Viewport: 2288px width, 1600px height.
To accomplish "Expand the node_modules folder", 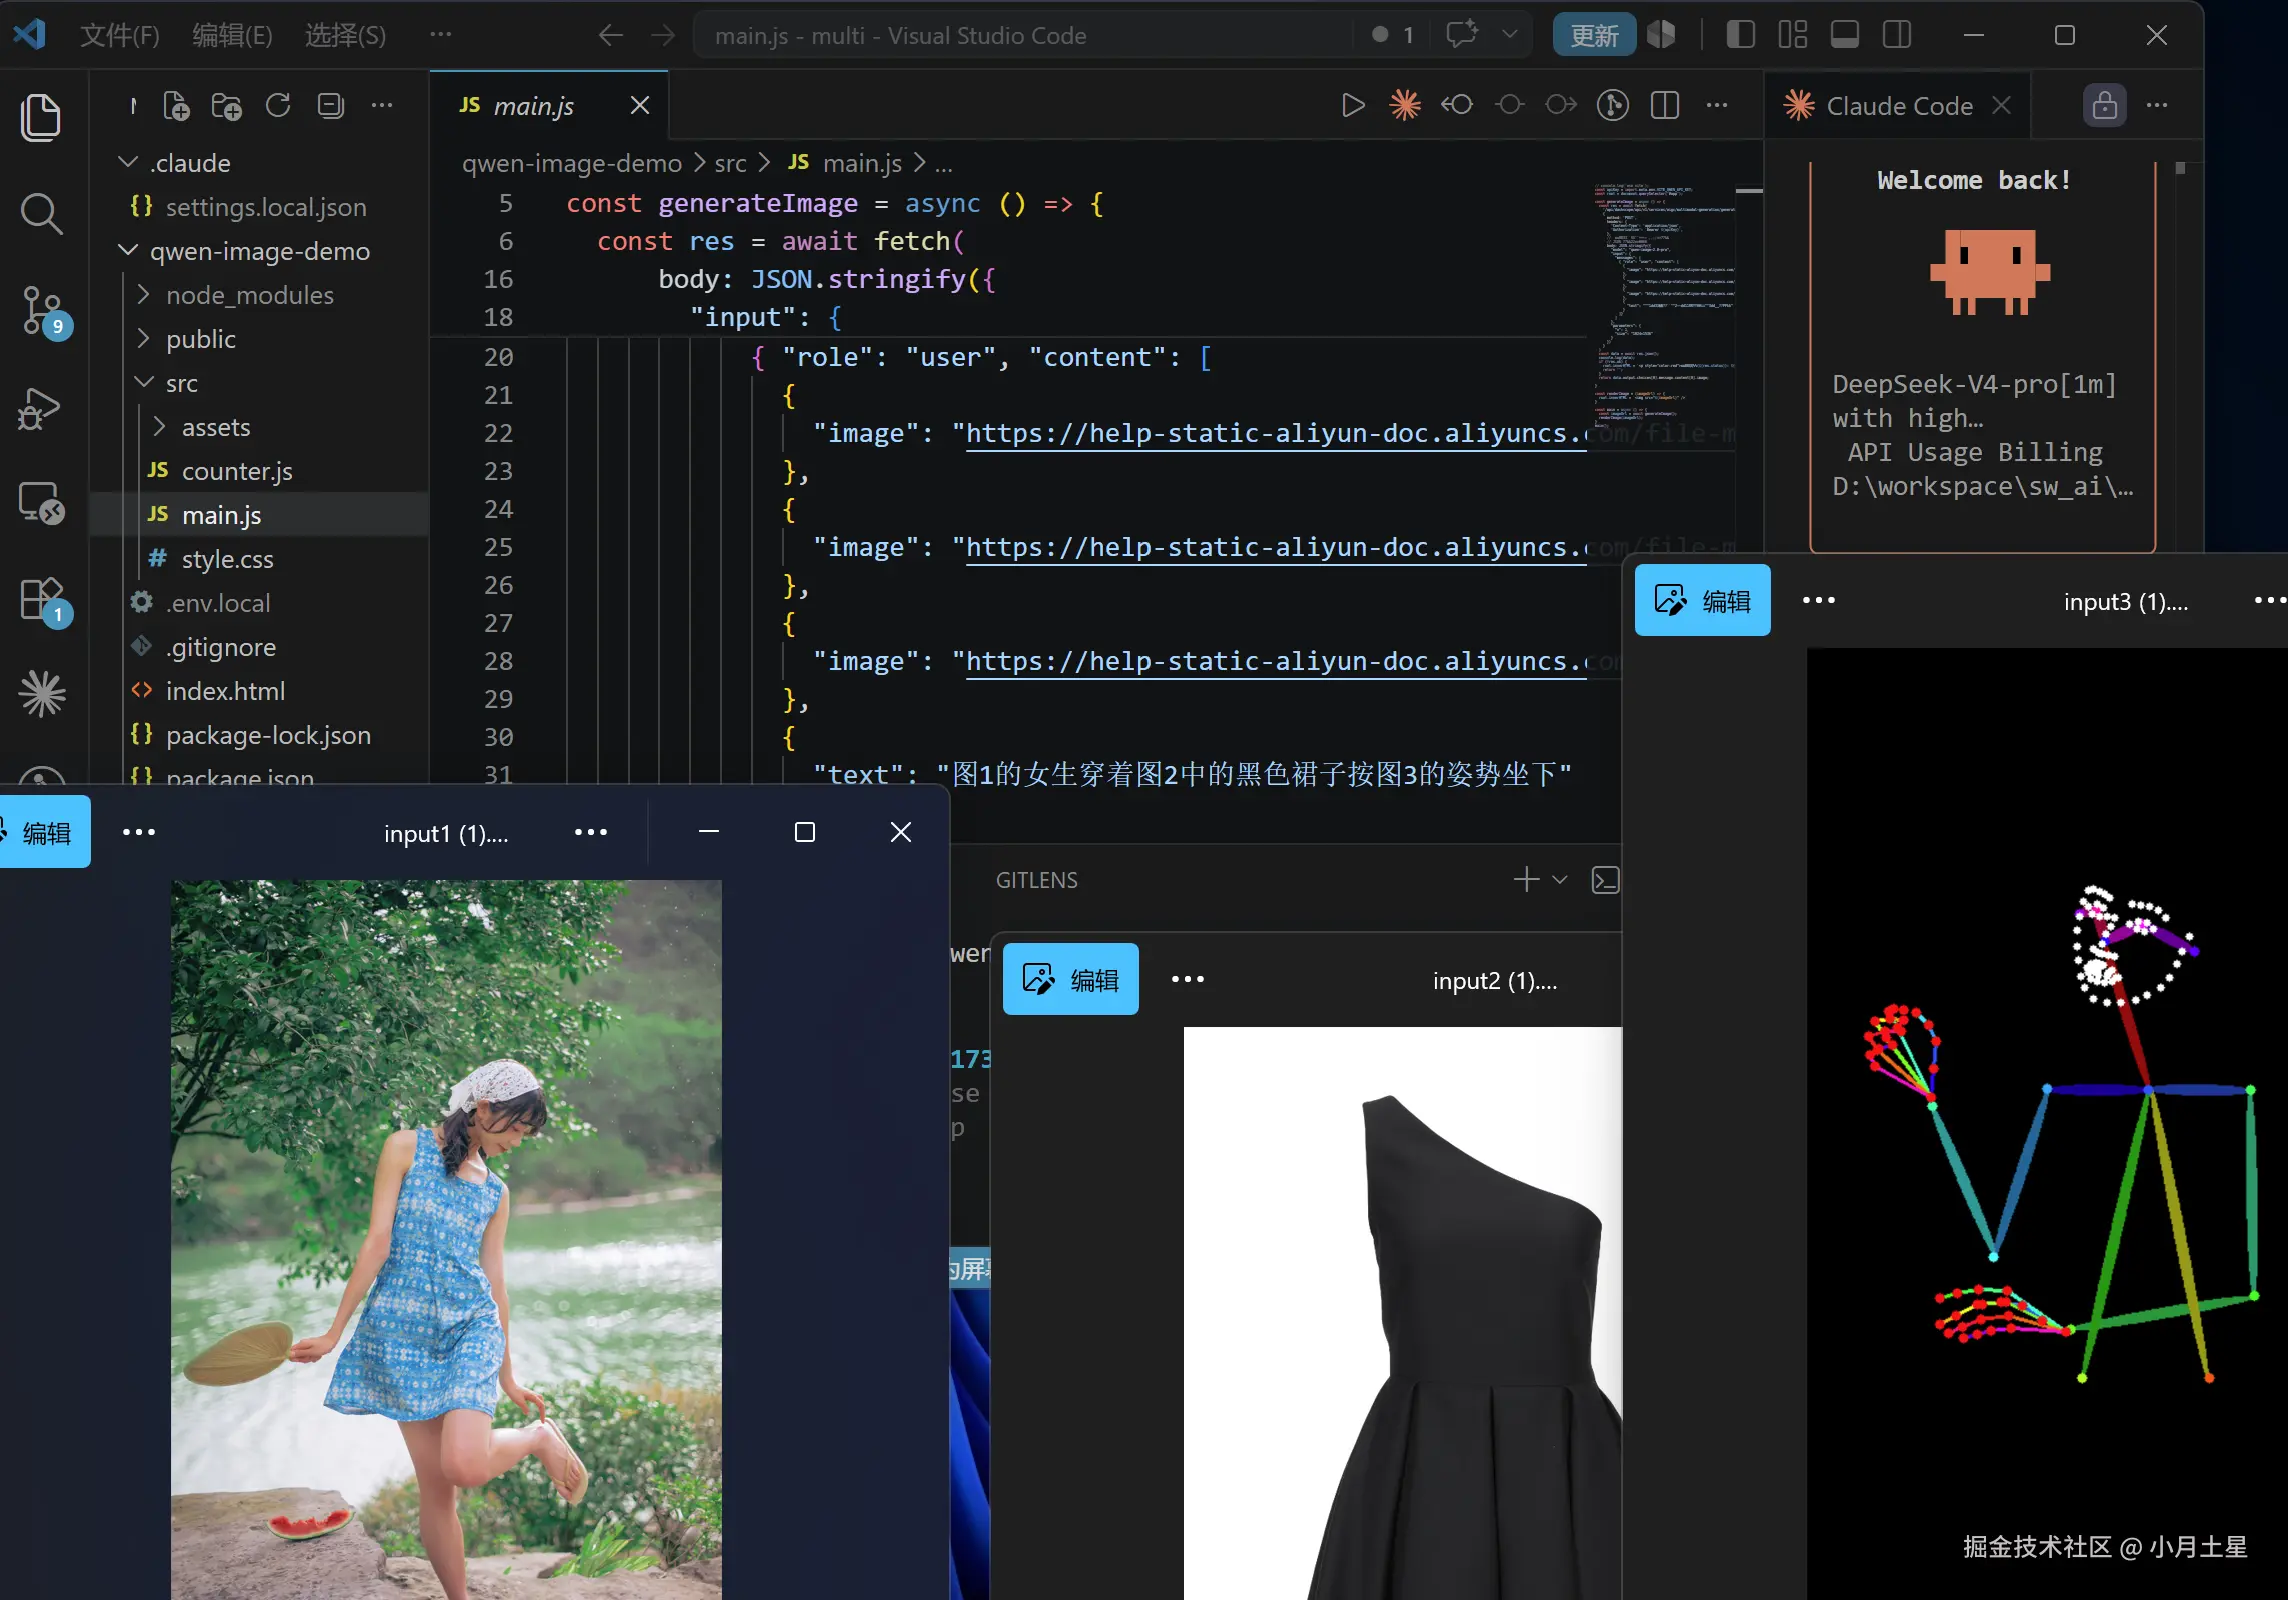I will tap(144, 294).
